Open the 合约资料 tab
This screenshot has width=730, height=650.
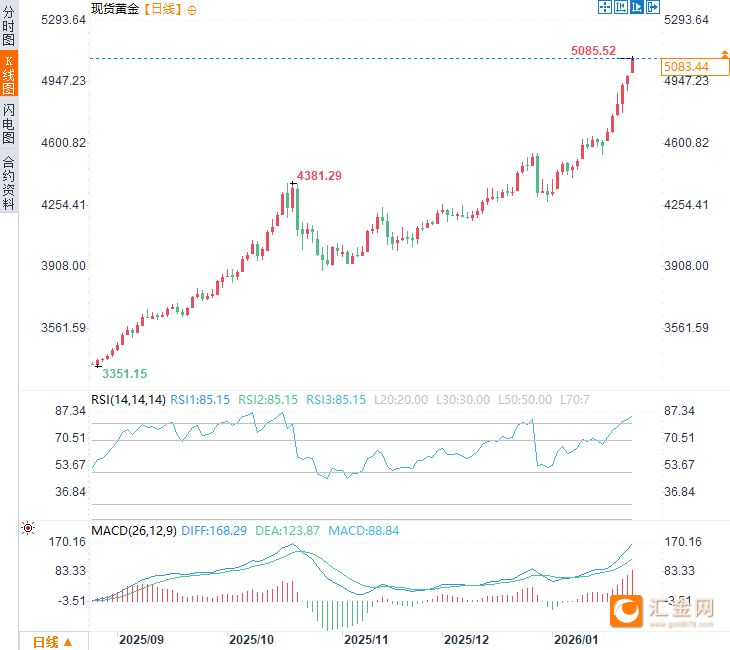click(x=9, y=183)
